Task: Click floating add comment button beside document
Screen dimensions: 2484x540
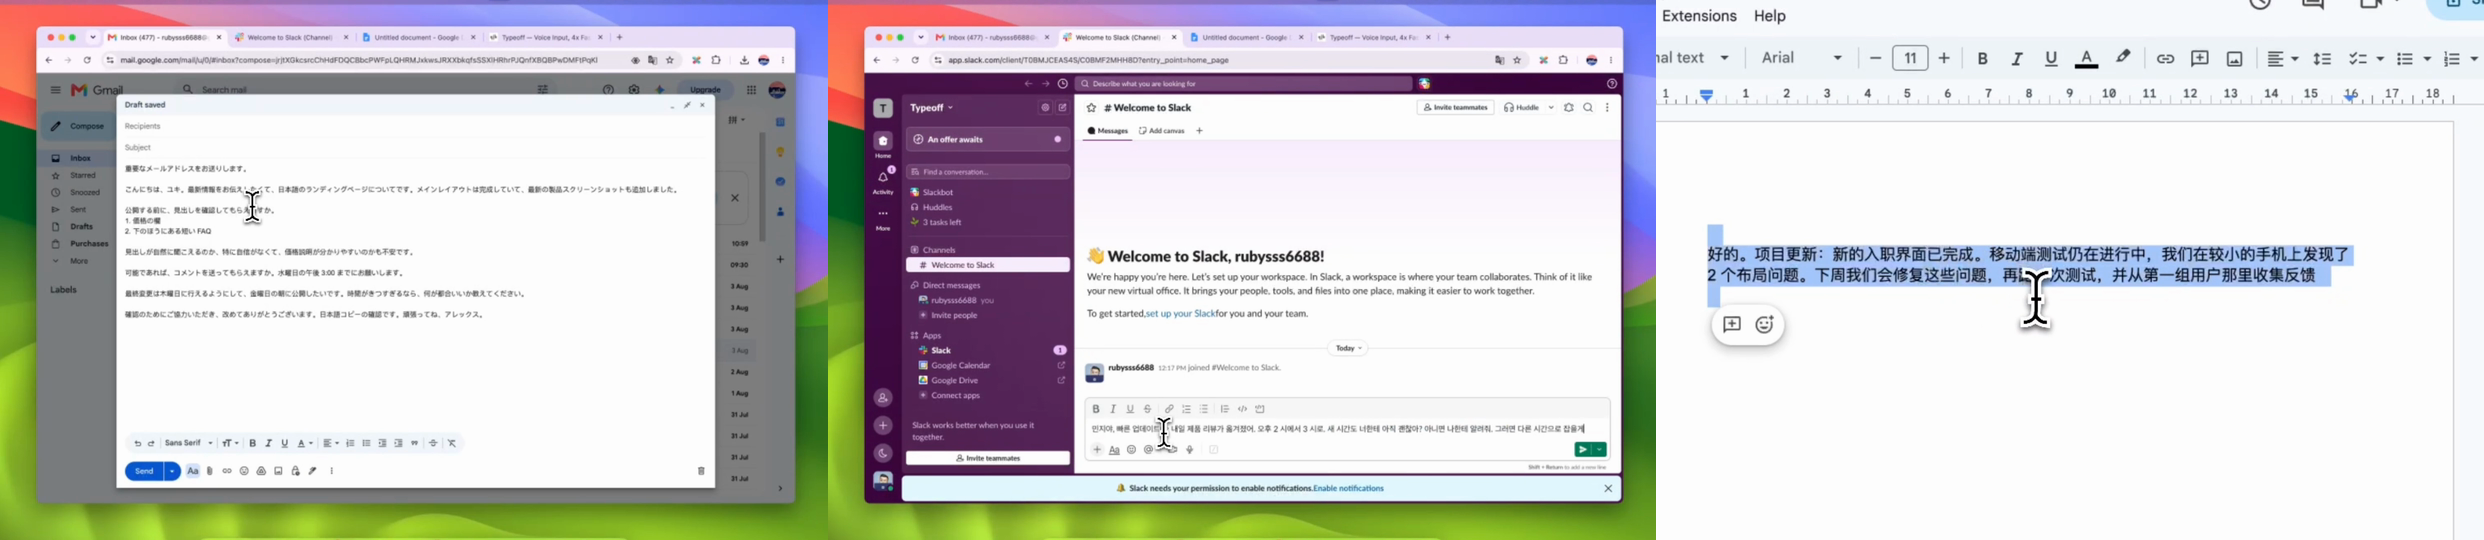Action: (x=1731, y=325)
